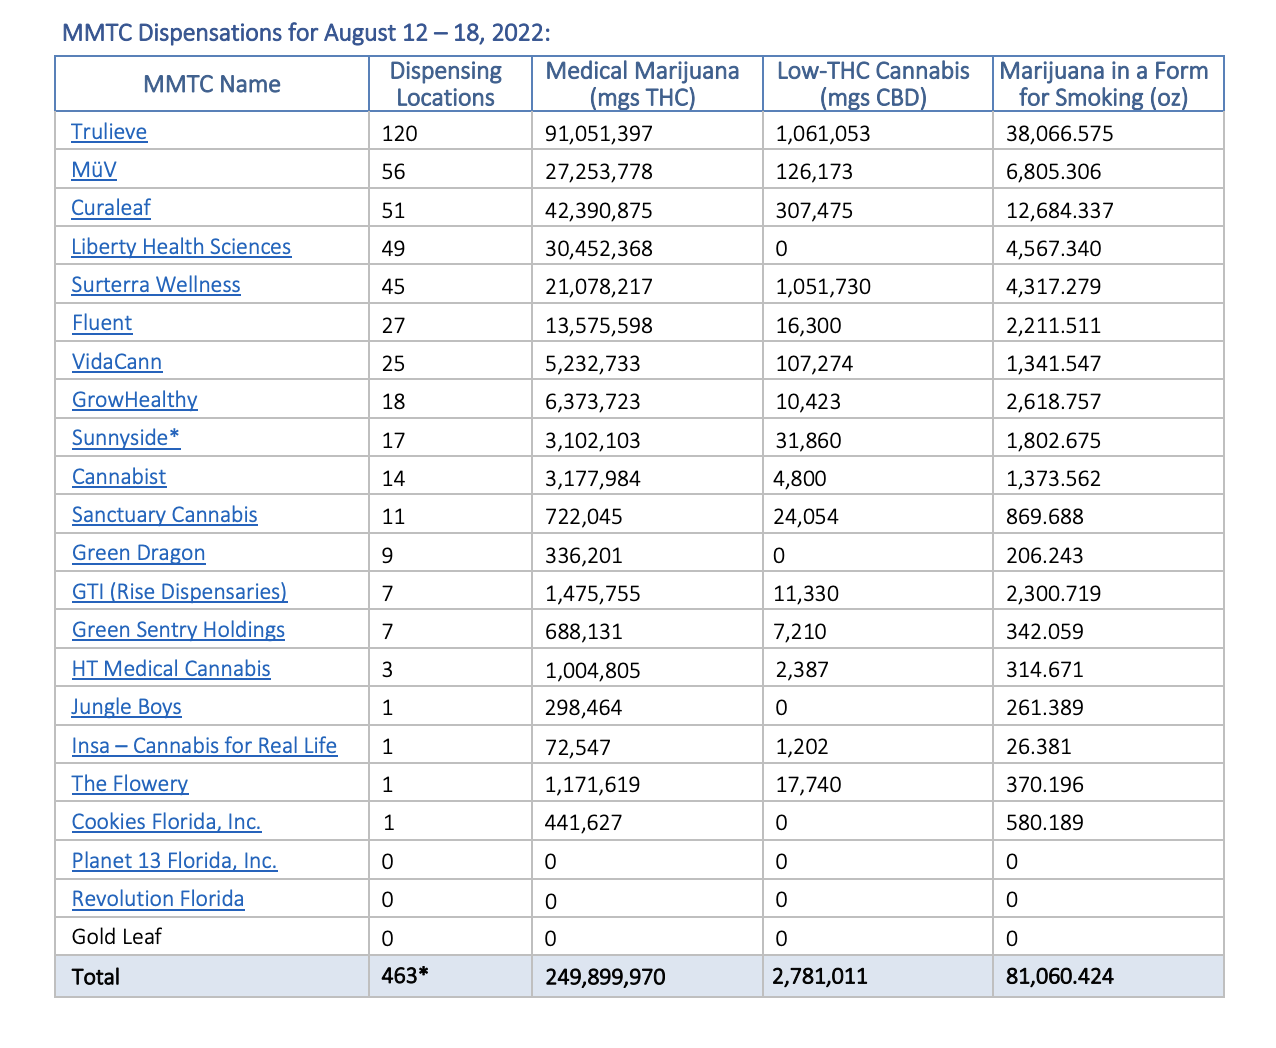Click the Curaleaf link
1276x1048 pixels.
111,208
